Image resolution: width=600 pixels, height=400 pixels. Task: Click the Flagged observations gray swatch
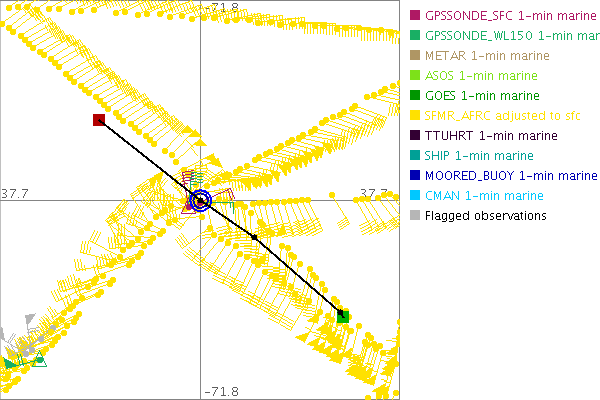(x=415, y=215)
